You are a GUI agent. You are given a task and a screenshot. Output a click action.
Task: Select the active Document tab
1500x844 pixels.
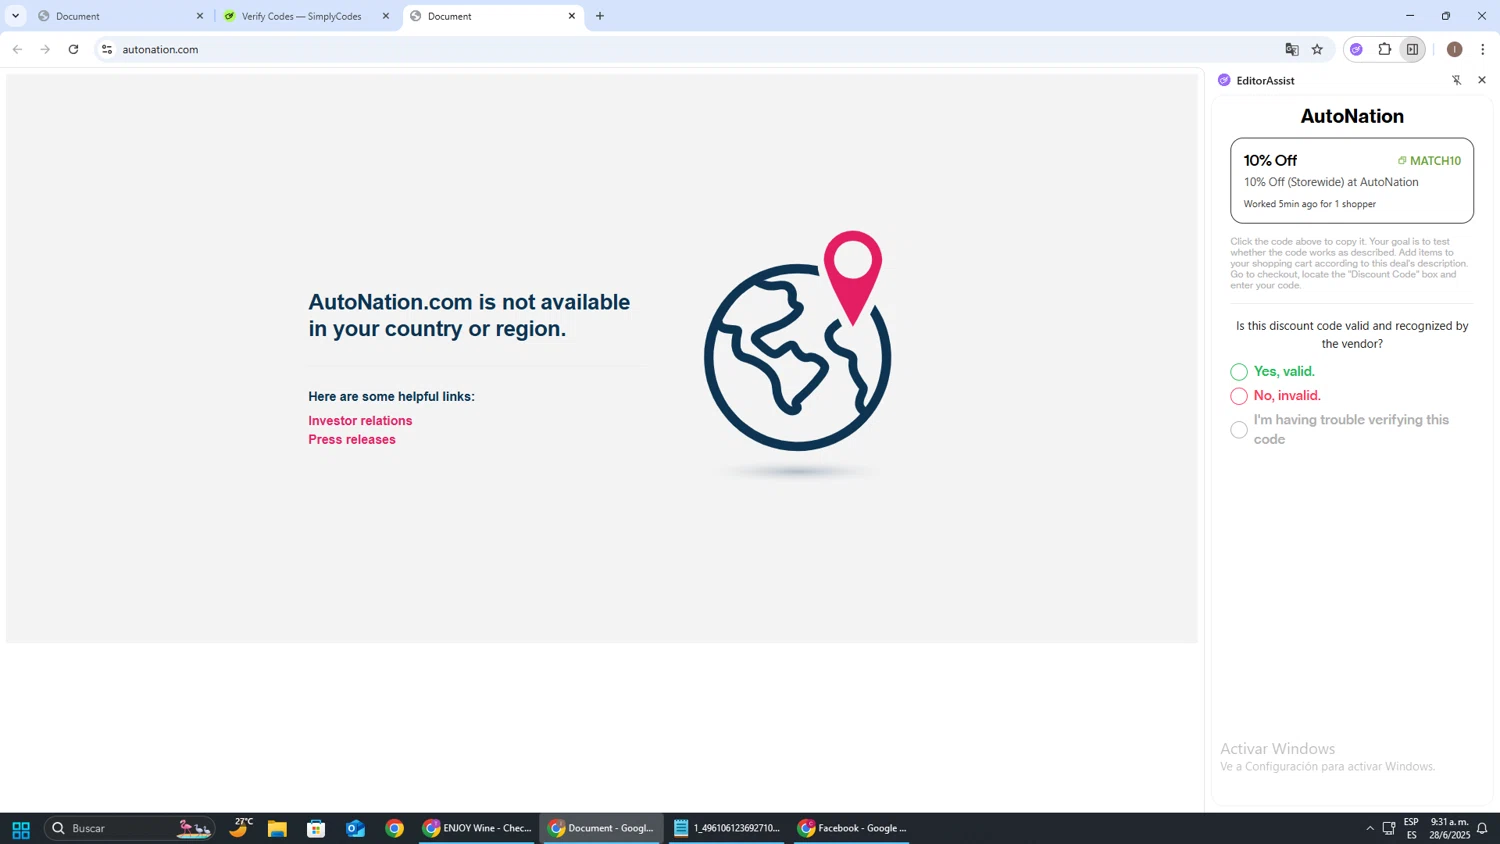click(x=492, y=16)
